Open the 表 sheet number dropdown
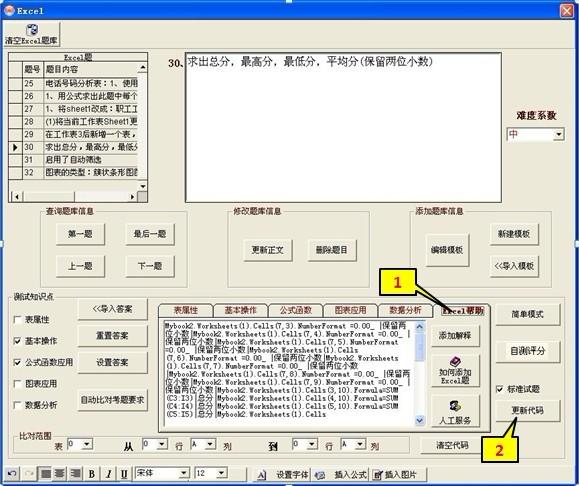Viewport: 579px width, 486px height. click(x=87, y=444)
